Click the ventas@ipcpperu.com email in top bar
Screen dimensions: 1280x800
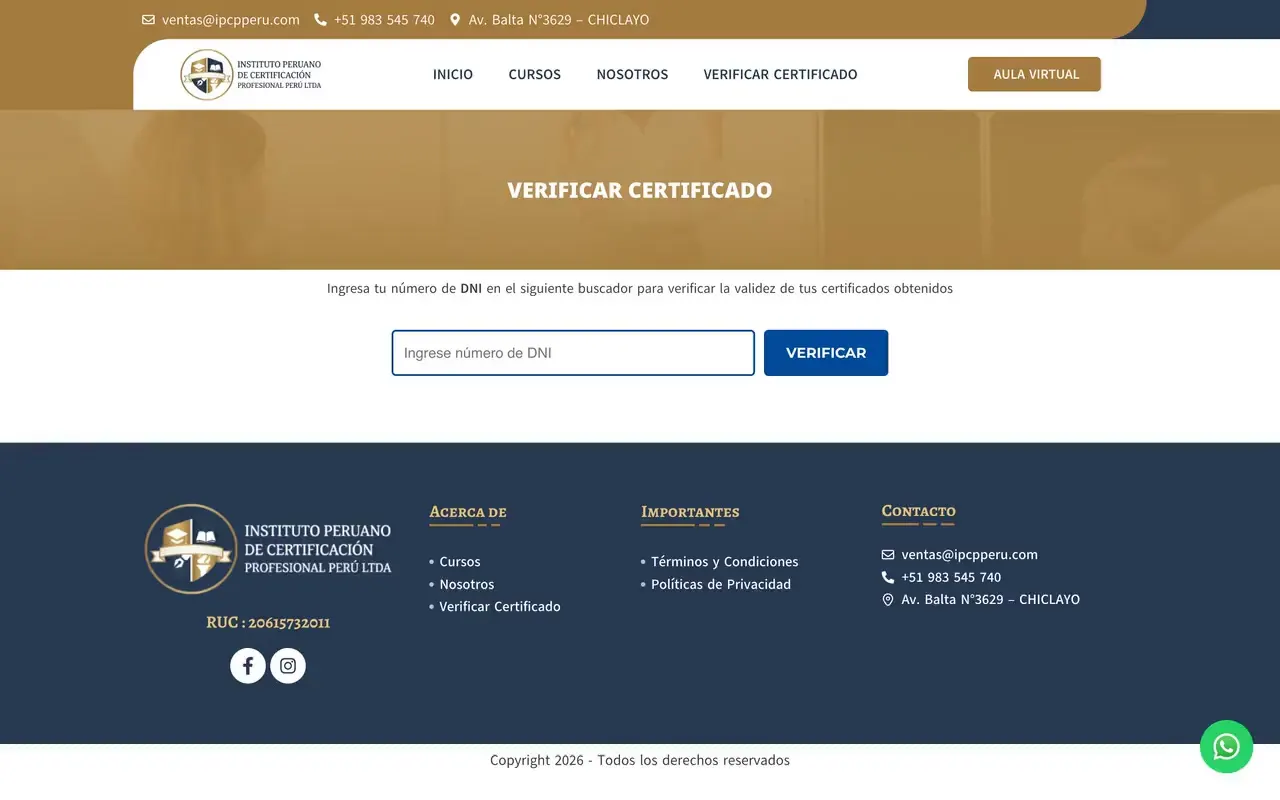coord(231,20)
